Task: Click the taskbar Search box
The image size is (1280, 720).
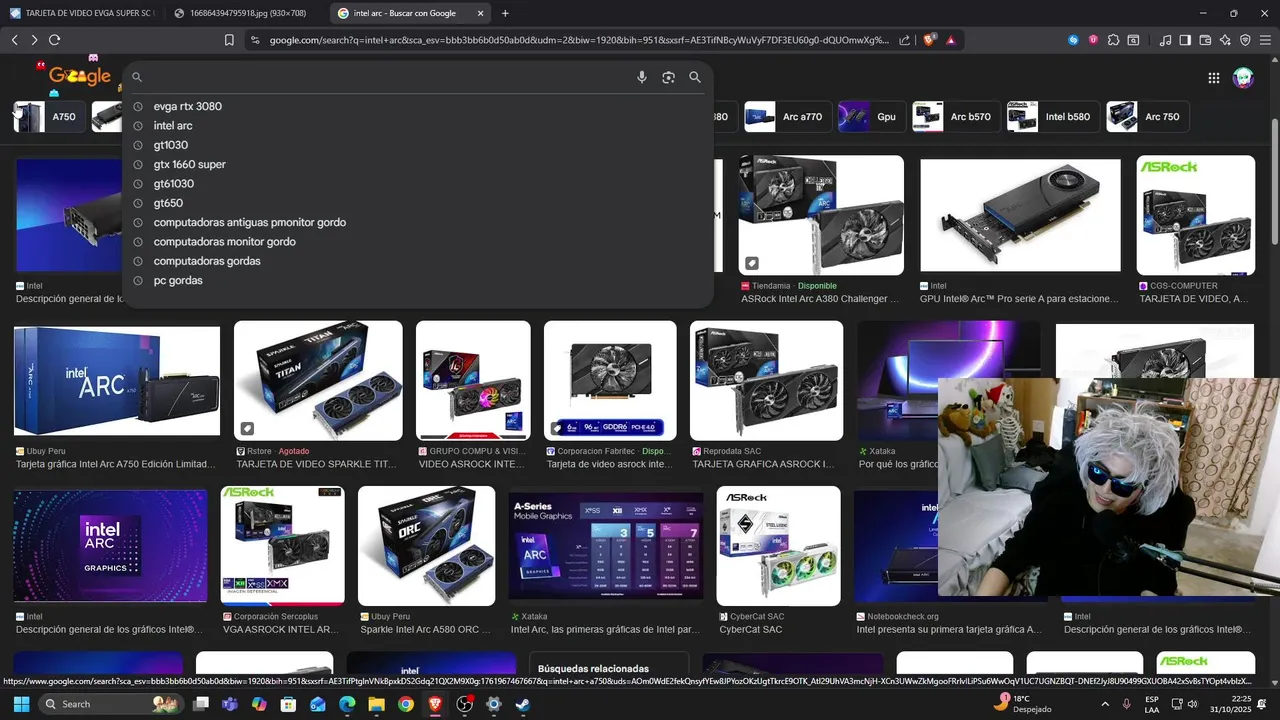Action: [x=110, y=704]
